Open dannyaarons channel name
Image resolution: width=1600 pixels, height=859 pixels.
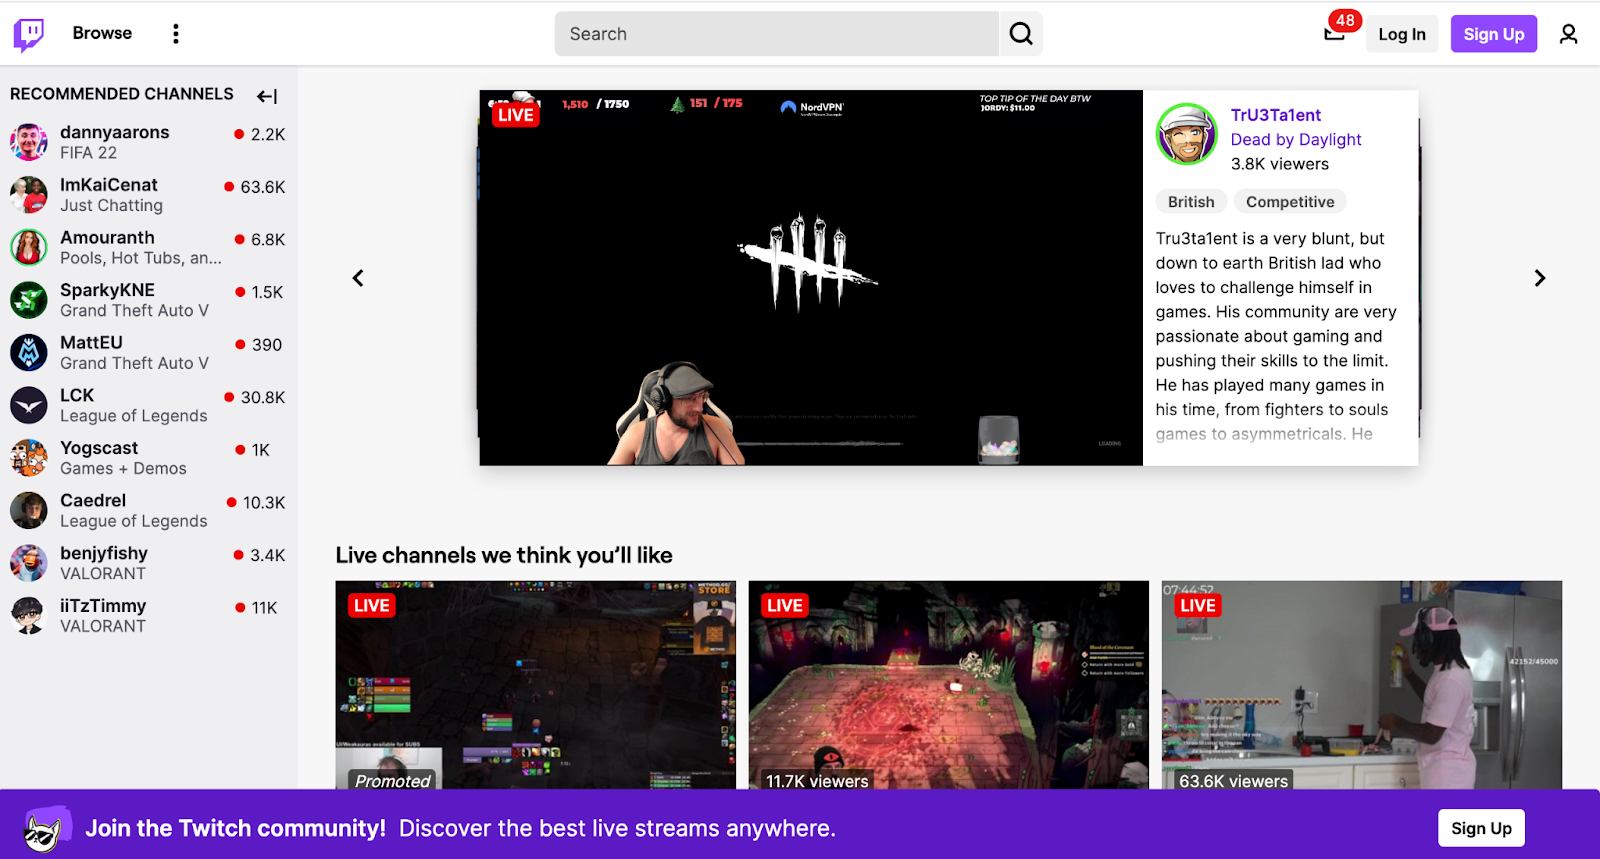(x=115, y=132)
